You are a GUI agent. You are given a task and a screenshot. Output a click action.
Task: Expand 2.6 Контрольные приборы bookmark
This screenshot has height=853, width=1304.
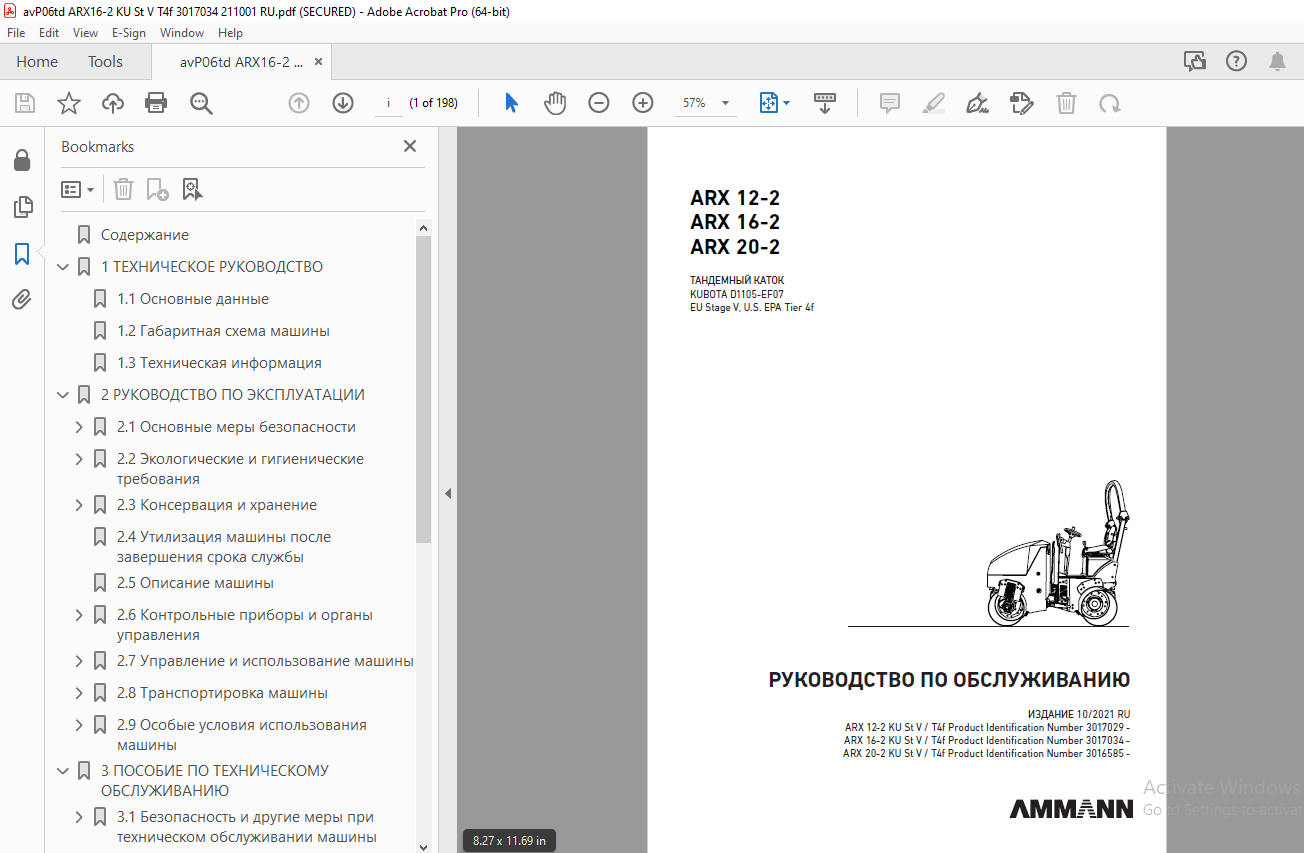tap(79, 615)
